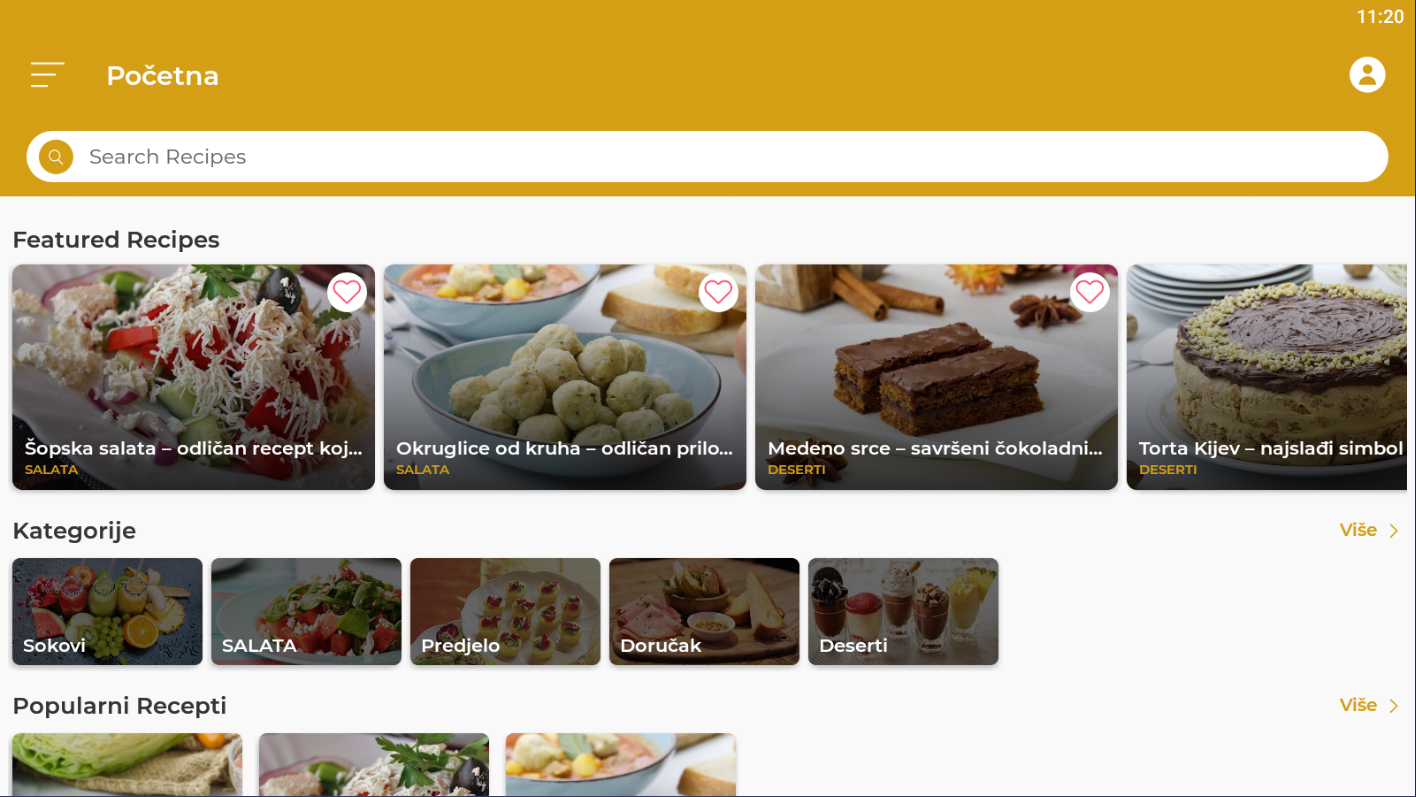Open the SALATA category tile
This screenshot has width=1416, height=797.
[x=306, y=611]
